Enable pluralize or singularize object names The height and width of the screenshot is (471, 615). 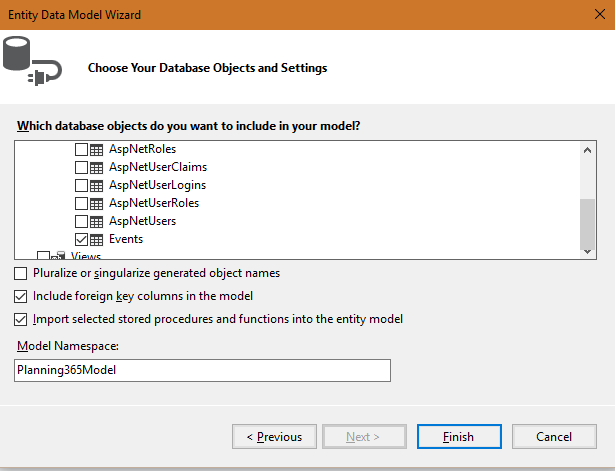pyautogui.click(x=21, y=273)
